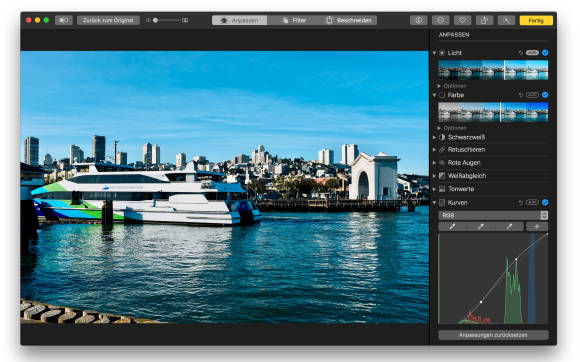The height and width of the screenshot is (362, 580).
Task: Click the Schwarzweiß label
Action: tap(466, 137)
